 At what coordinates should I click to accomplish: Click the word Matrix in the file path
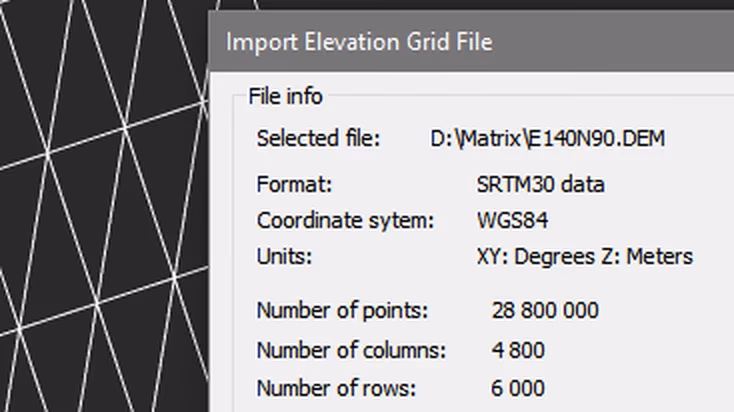coord(492,139)
